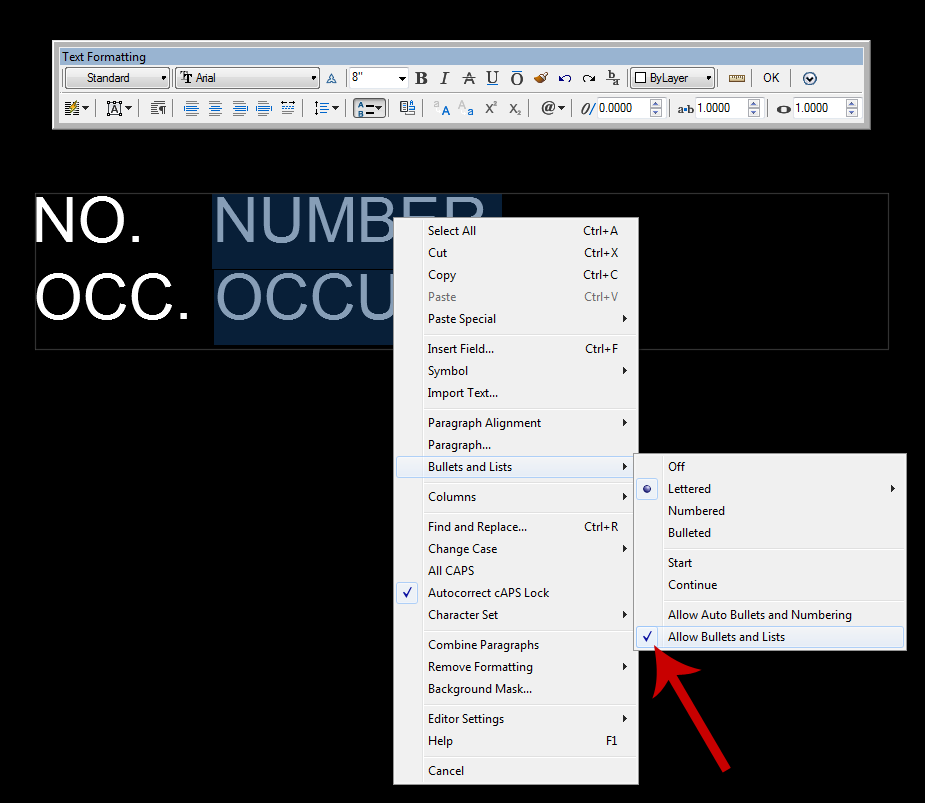Open the font dropdown showing Arial
The image size is (925, 803).
point(314,77)
